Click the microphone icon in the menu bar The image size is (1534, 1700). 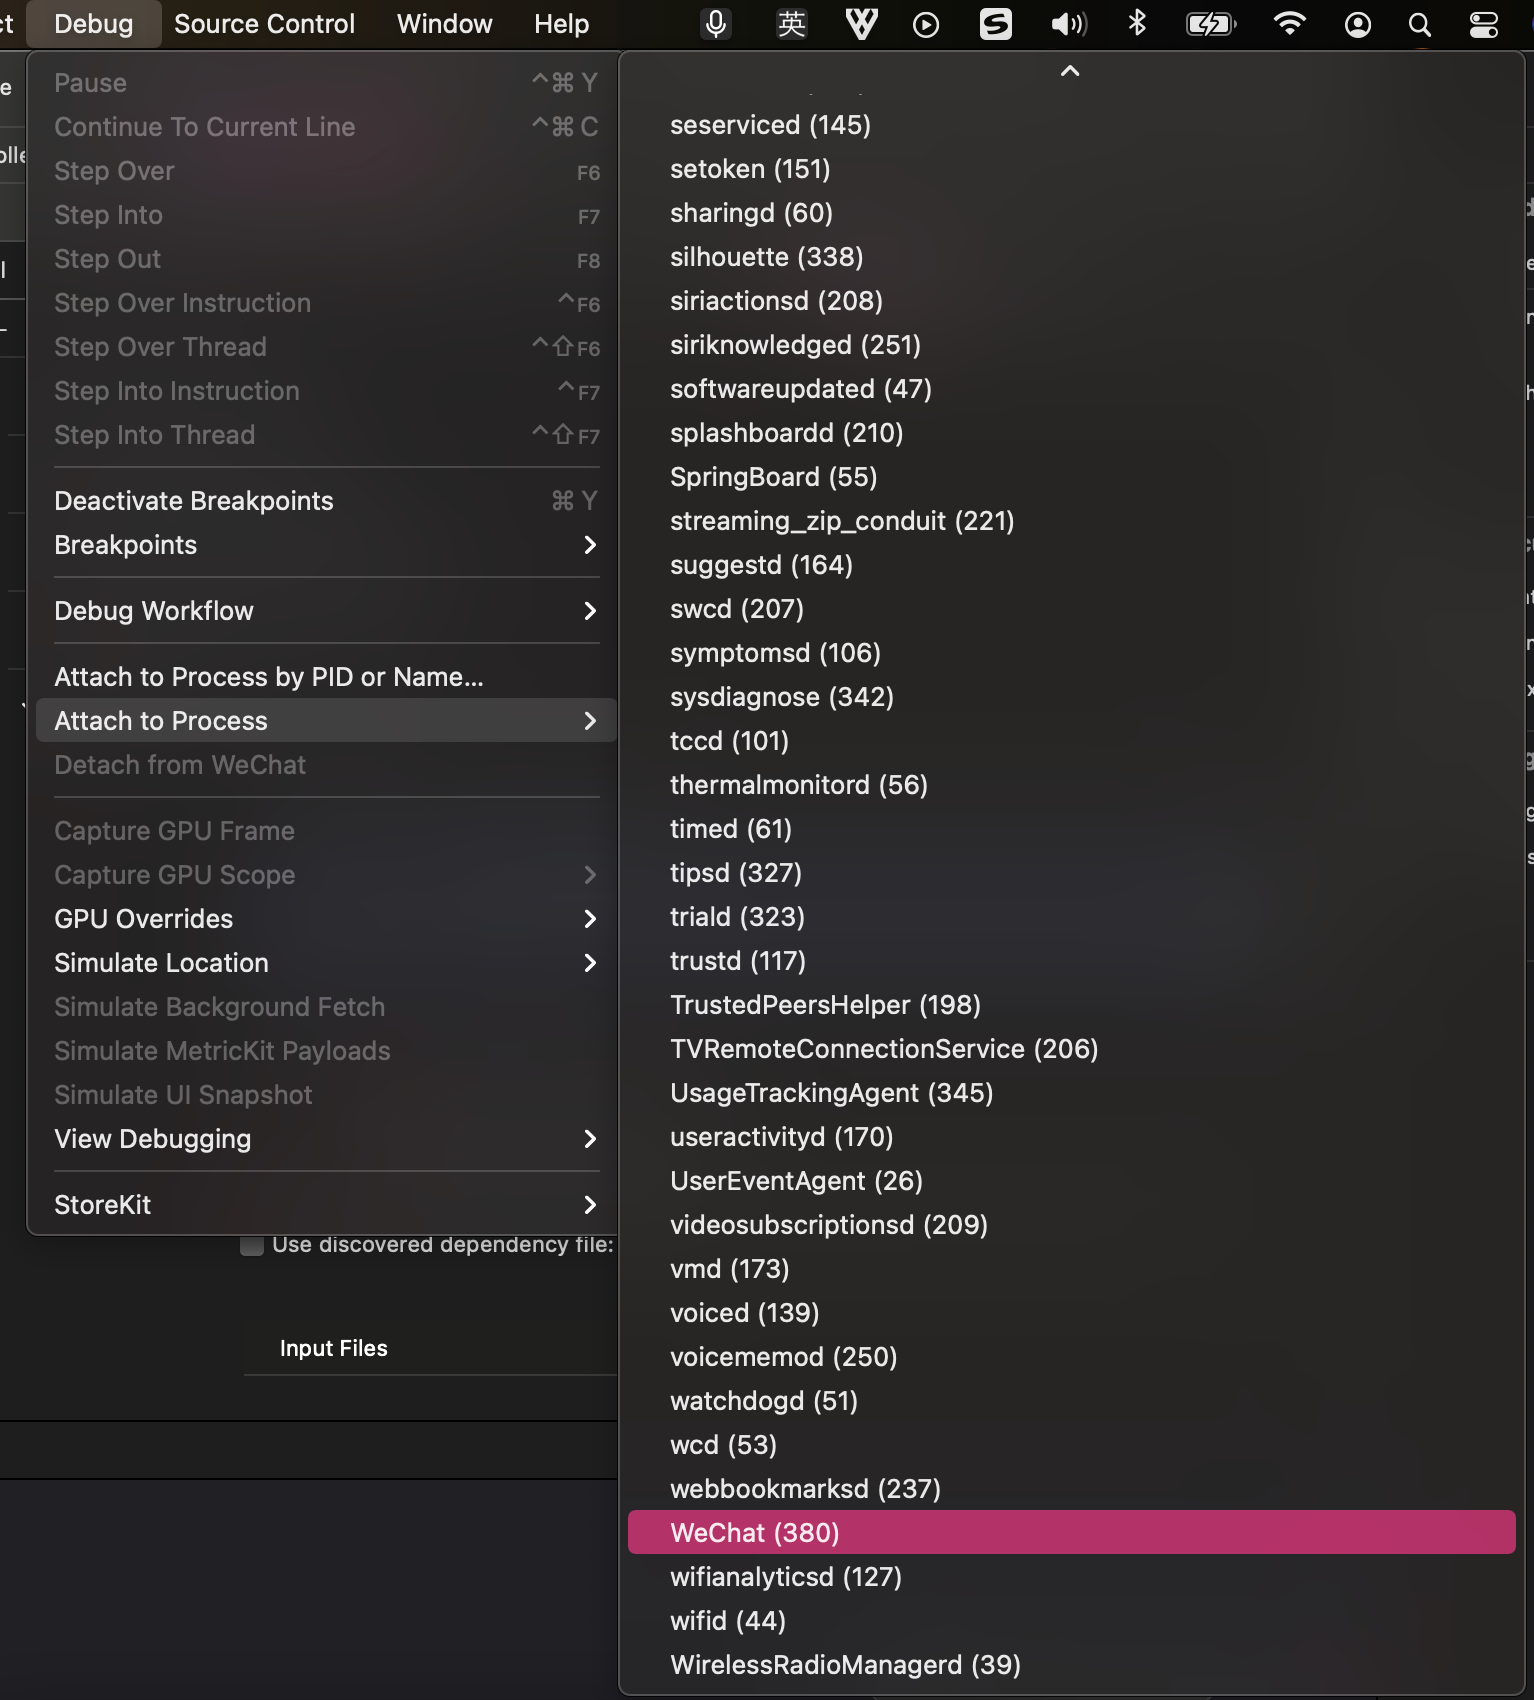click(716, 24)
